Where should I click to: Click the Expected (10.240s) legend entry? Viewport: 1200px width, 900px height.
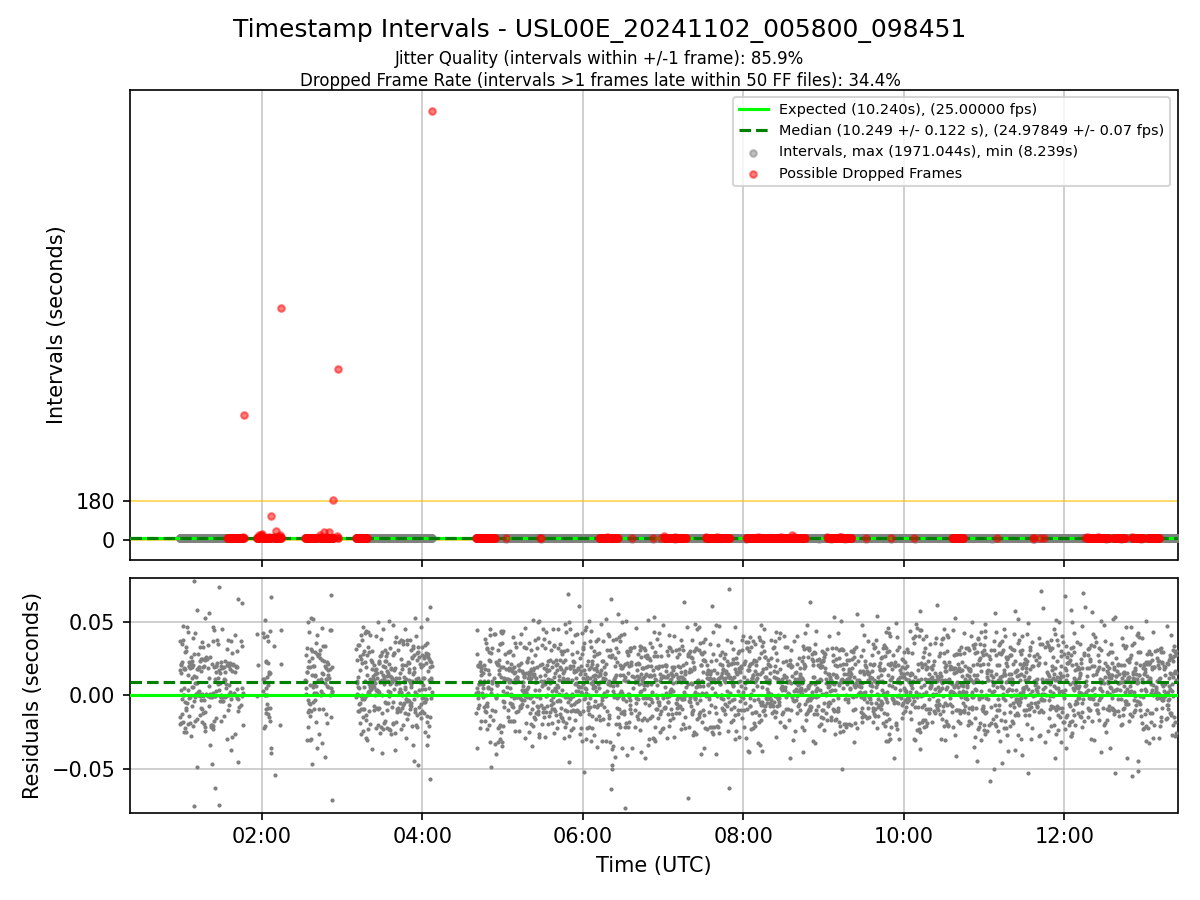[x=907, y=109]
